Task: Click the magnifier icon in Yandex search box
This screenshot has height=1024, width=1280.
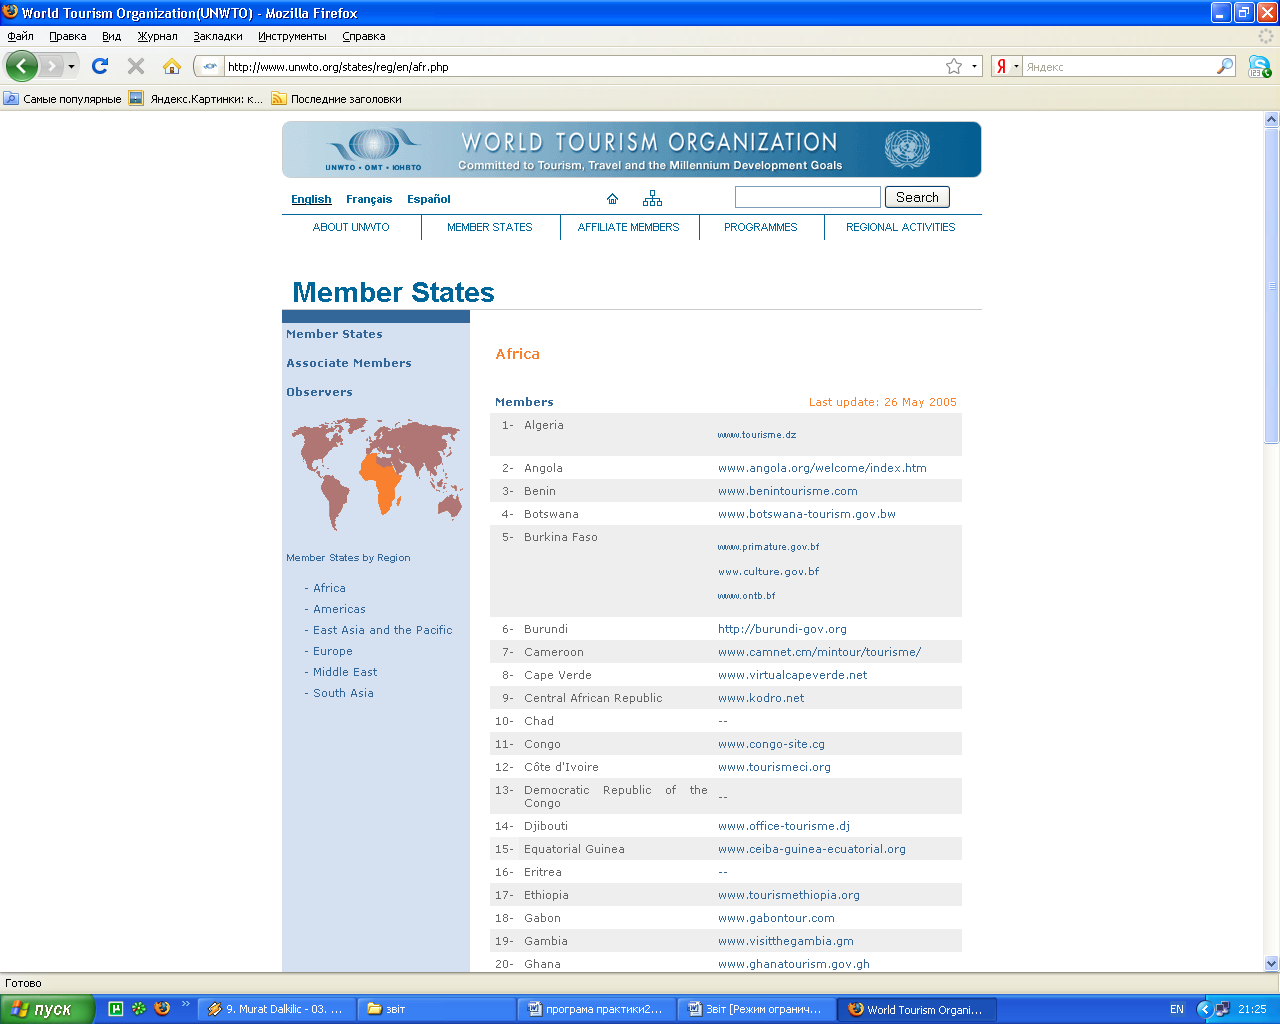Action: (1225, 66)
